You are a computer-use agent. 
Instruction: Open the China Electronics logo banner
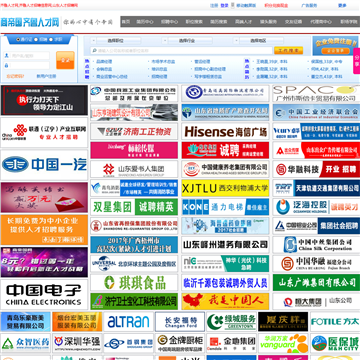44,295
